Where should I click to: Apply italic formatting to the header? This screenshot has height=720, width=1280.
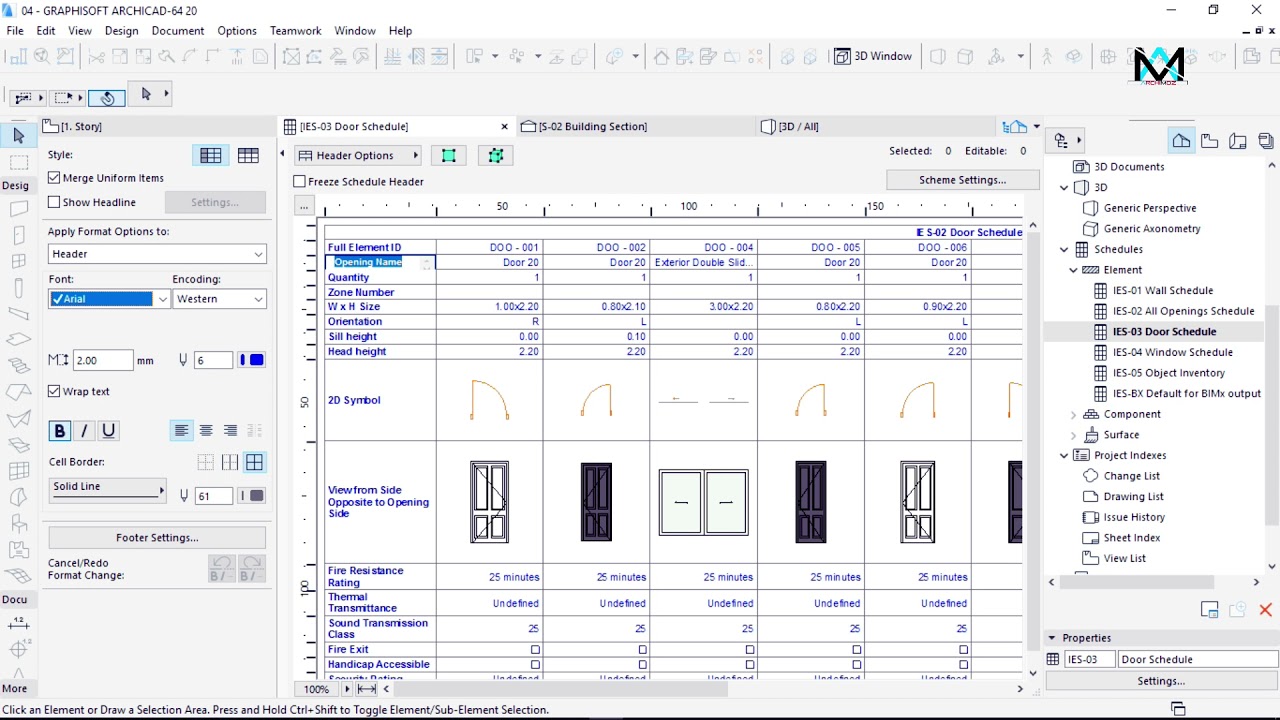tap(84, 431)
